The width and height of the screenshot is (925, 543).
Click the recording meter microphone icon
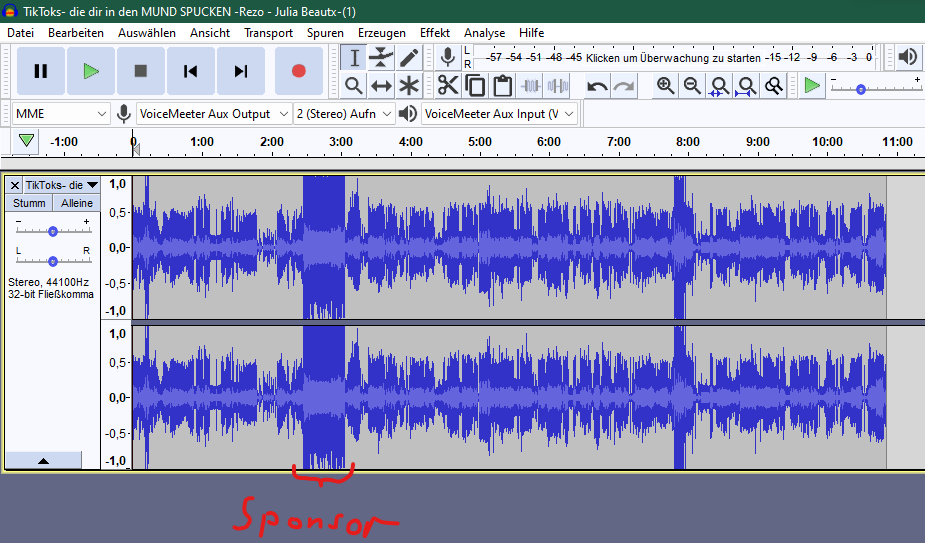[x=448, y=57]
